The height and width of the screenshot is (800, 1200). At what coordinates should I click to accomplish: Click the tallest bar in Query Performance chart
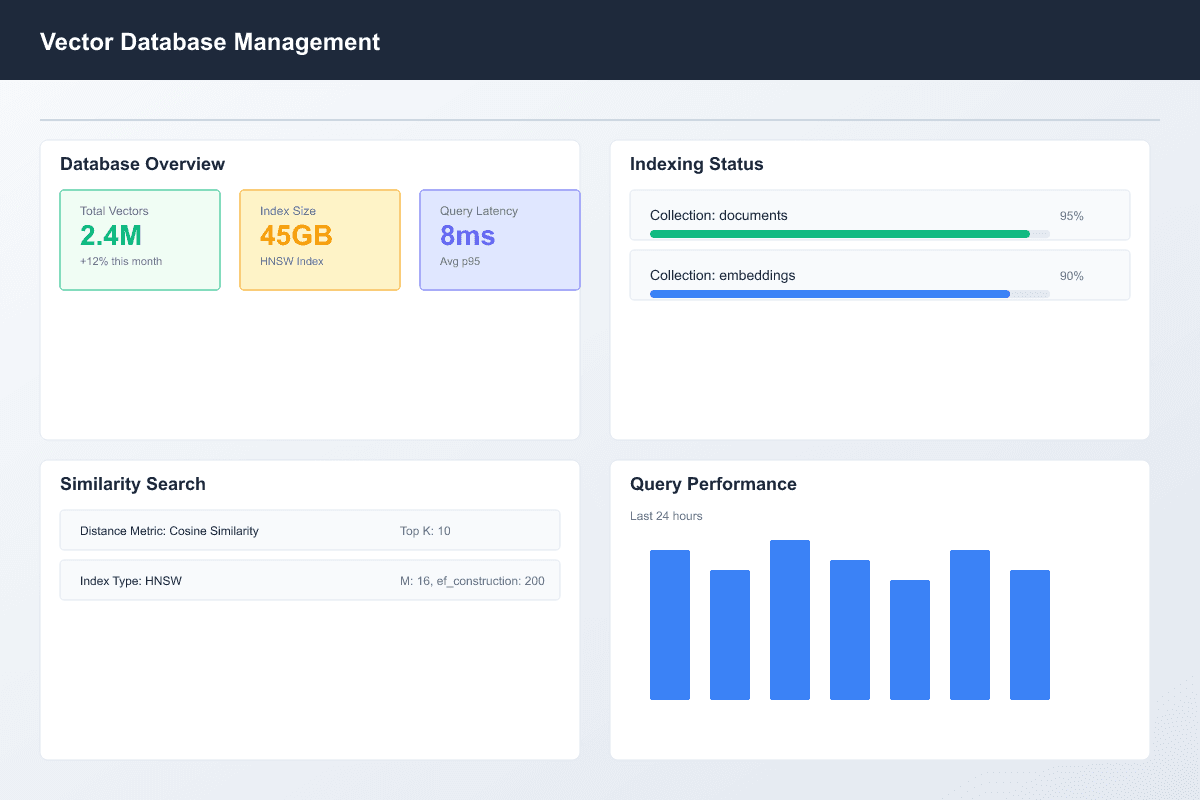coord(789,620)
